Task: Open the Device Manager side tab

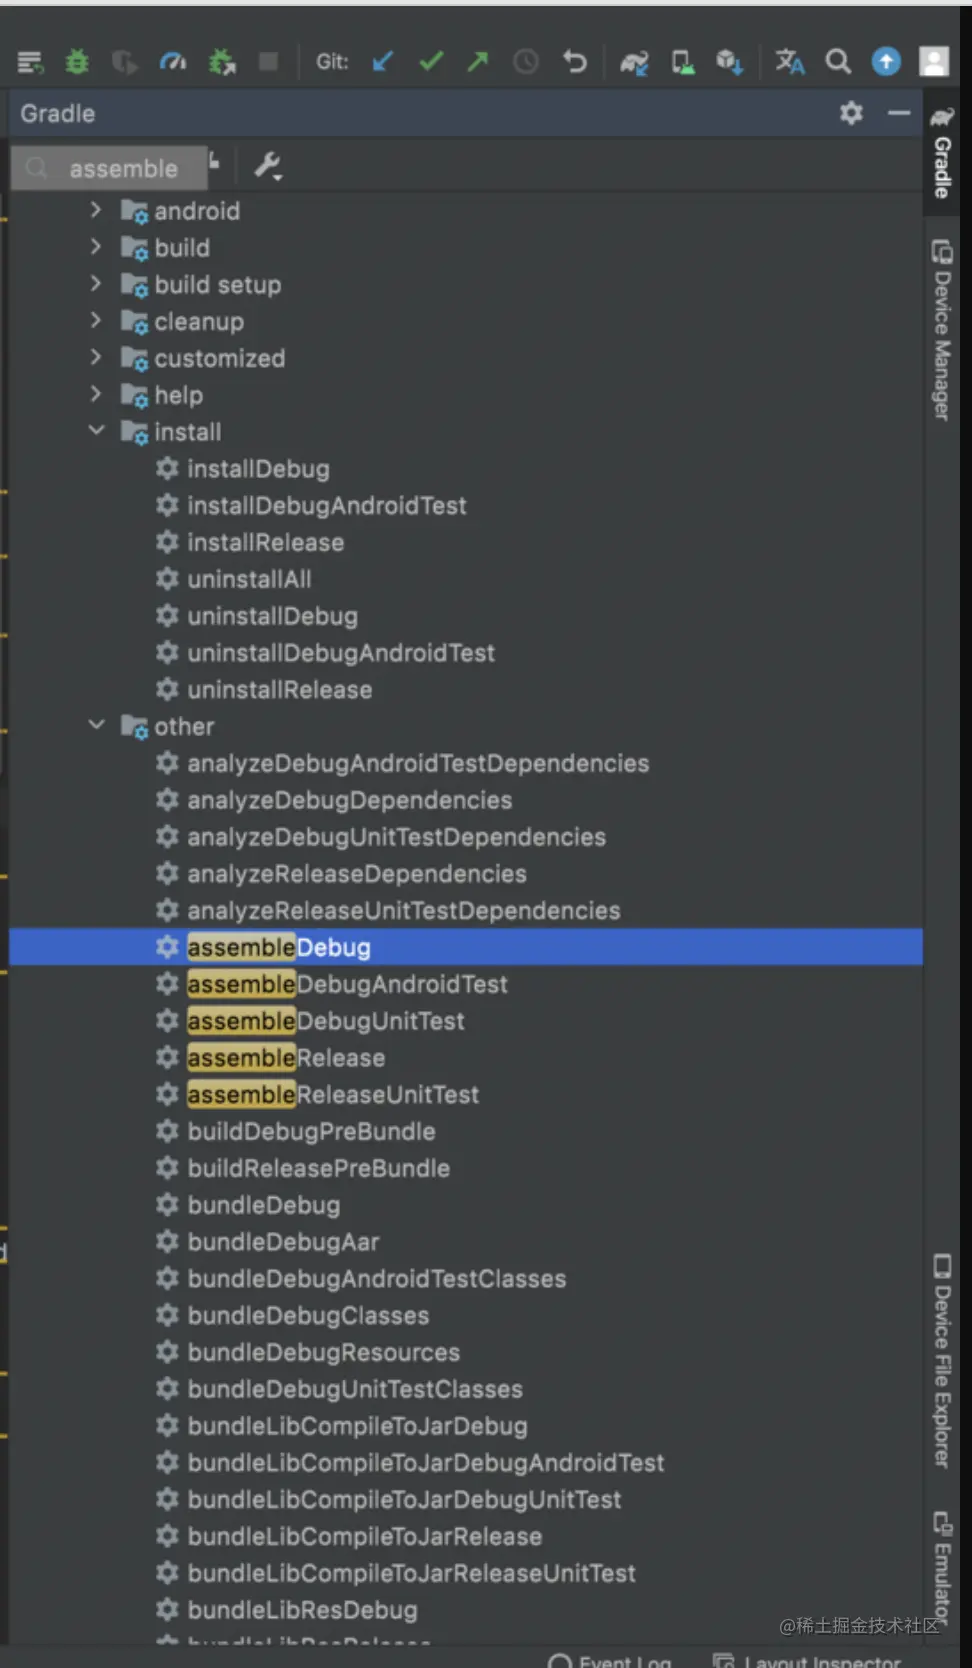Action: tap(942, 330)
